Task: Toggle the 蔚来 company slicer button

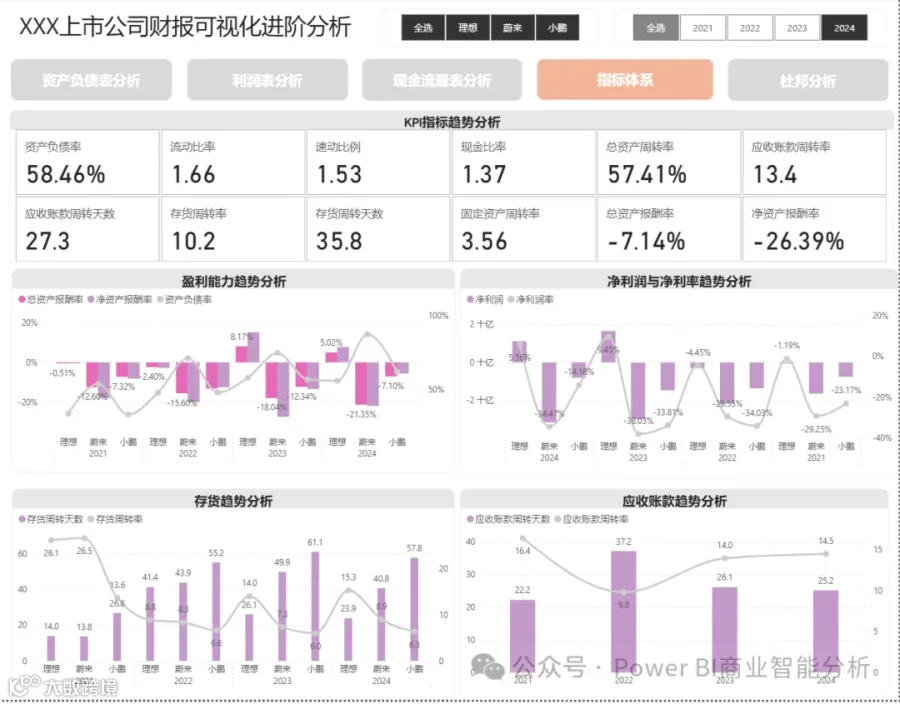Action: (513, 28)
